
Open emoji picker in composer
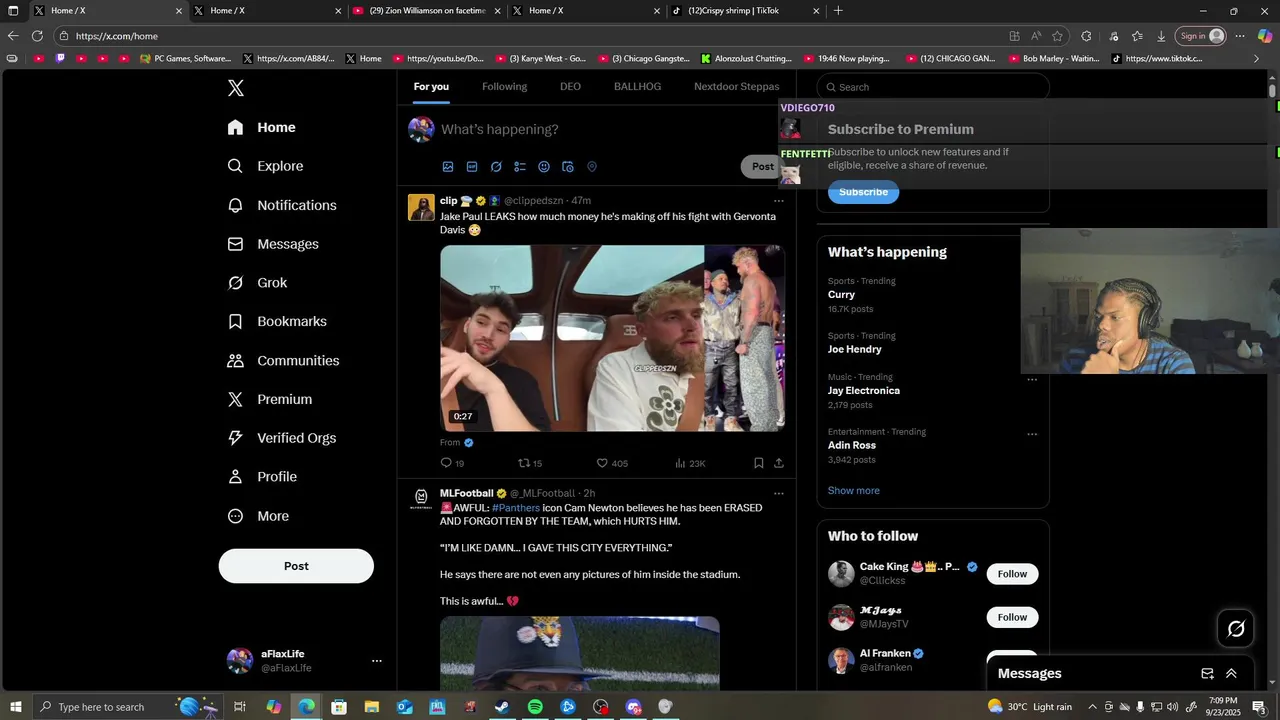coord(544,167)
